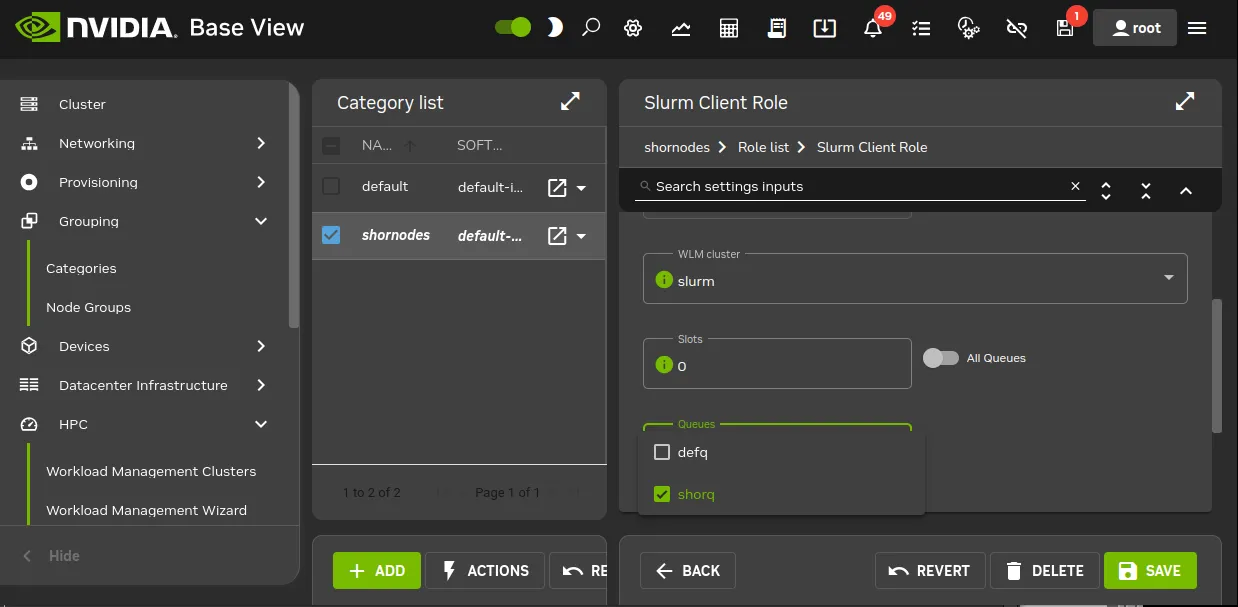Open the settings gear icon in header

(x=632, y=28)
